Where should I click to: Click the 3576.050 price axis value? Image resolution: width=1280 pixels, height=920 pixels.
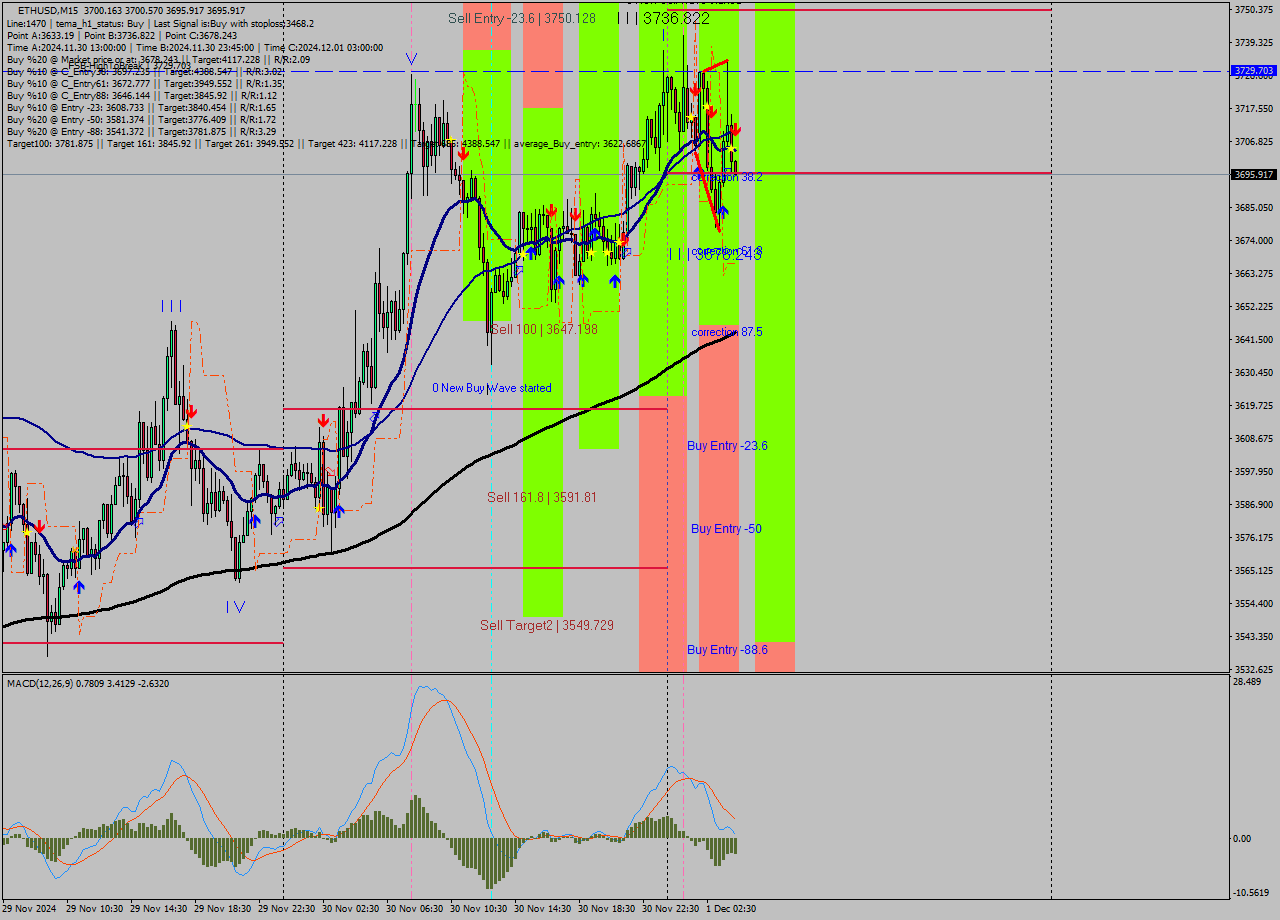coord(1254,537)
